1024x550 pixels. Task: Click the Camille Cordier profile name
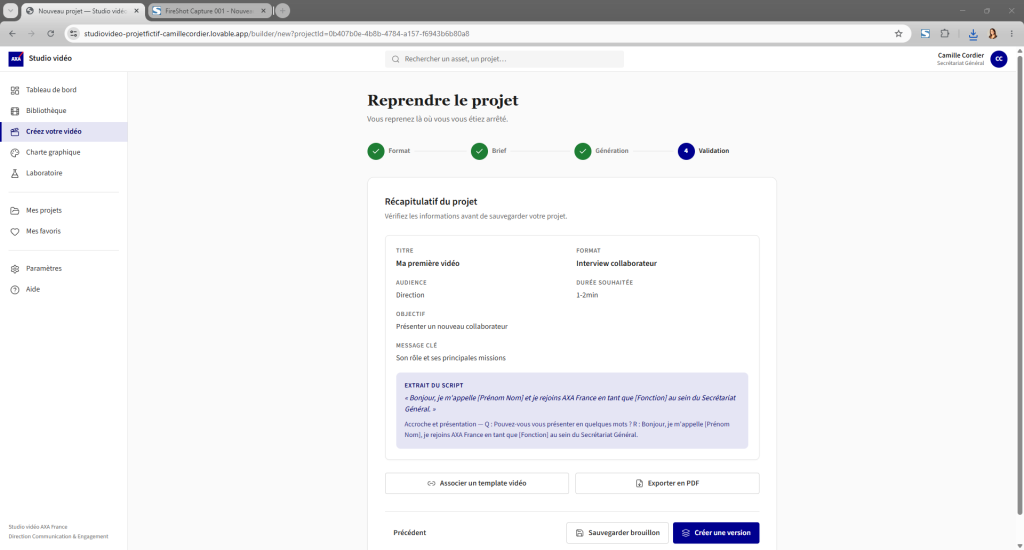click(x=961, y=56)
